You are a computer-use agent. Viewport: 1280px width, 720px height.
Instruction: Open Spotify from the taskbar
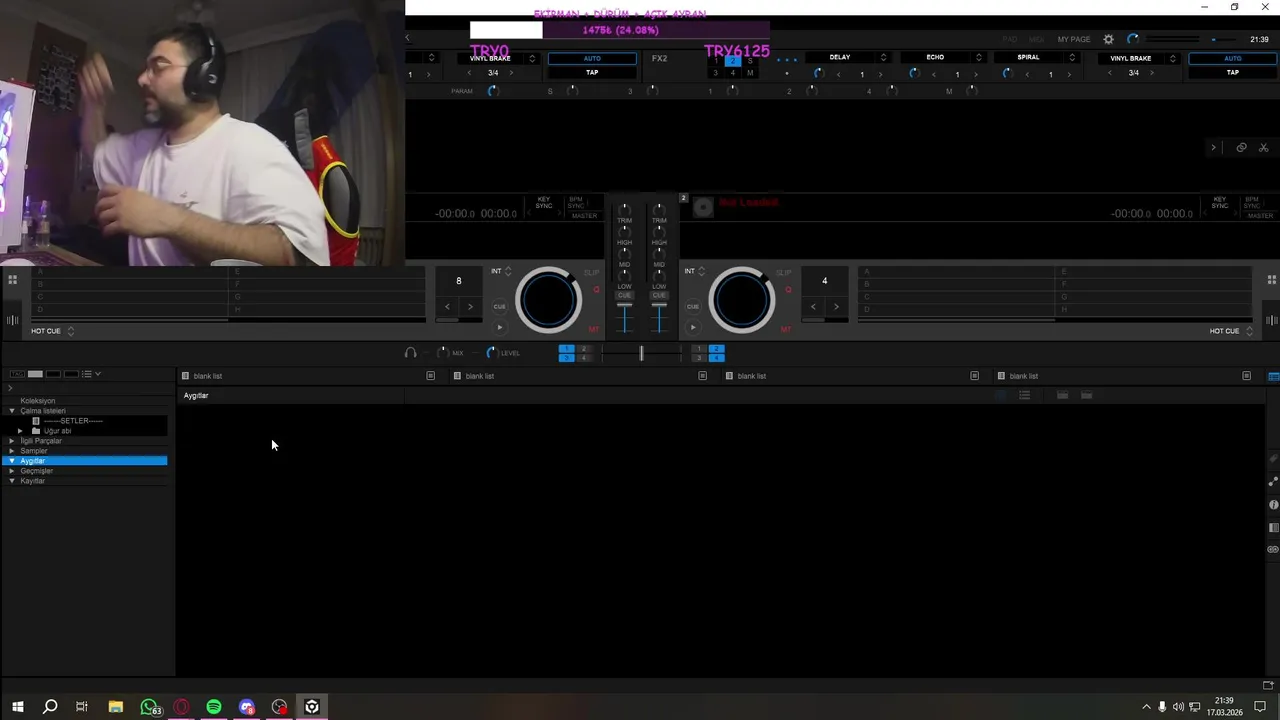click(214, 707)
